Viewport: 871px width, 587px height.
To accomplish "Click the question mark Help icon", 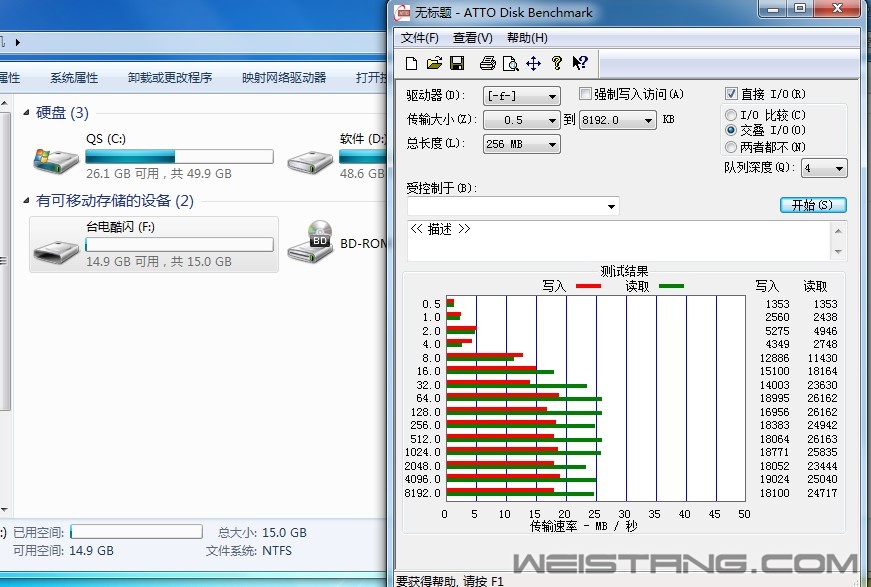I will [556, 64].
